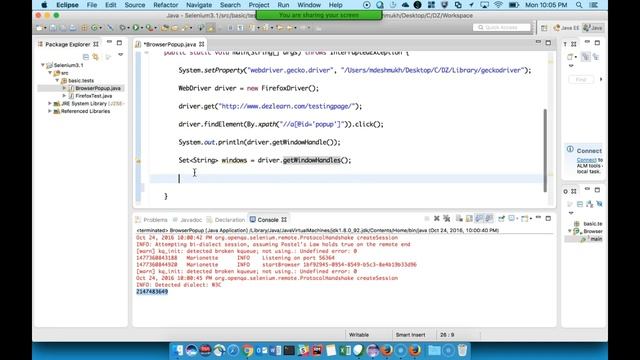Viewport: 640px width, 360px height.
Task: Switch to the Problems tab
Action: click(x=151, y=220)
